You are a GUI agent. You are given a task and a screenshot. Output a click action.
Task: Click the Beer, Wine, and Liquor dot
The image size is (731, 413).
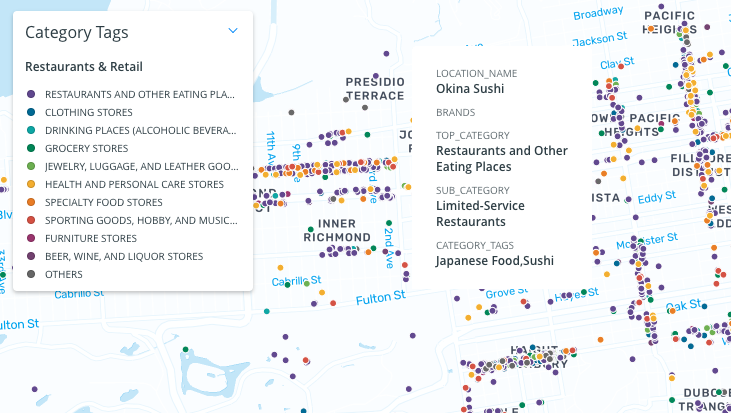32,256
